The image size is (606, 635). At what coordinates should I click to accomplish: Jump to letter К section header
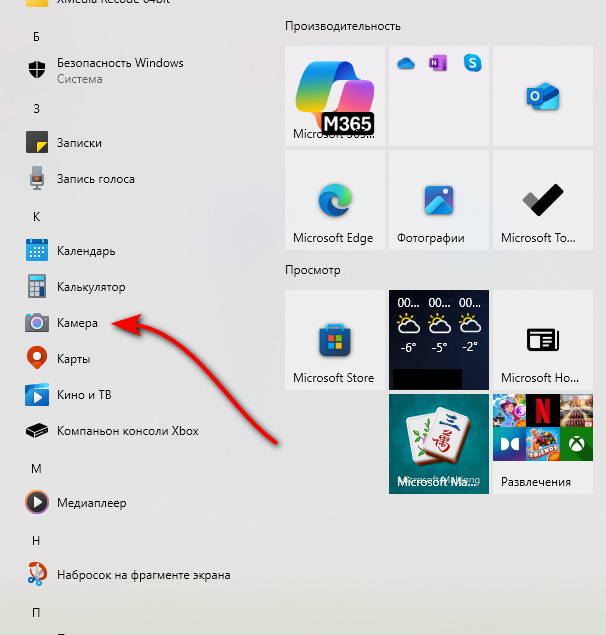(36, 217)
